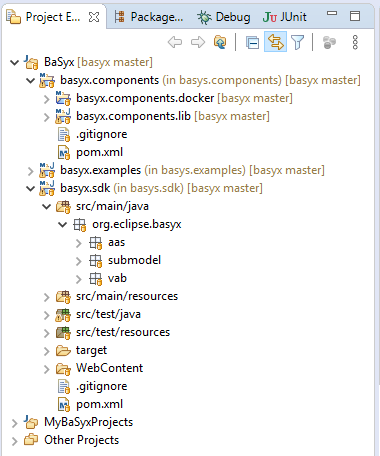Image resolution: width=380 pixels, height=456 pixels.
Task: Expand the target folder
Action: pyautogui.click(x=46, y=351)
